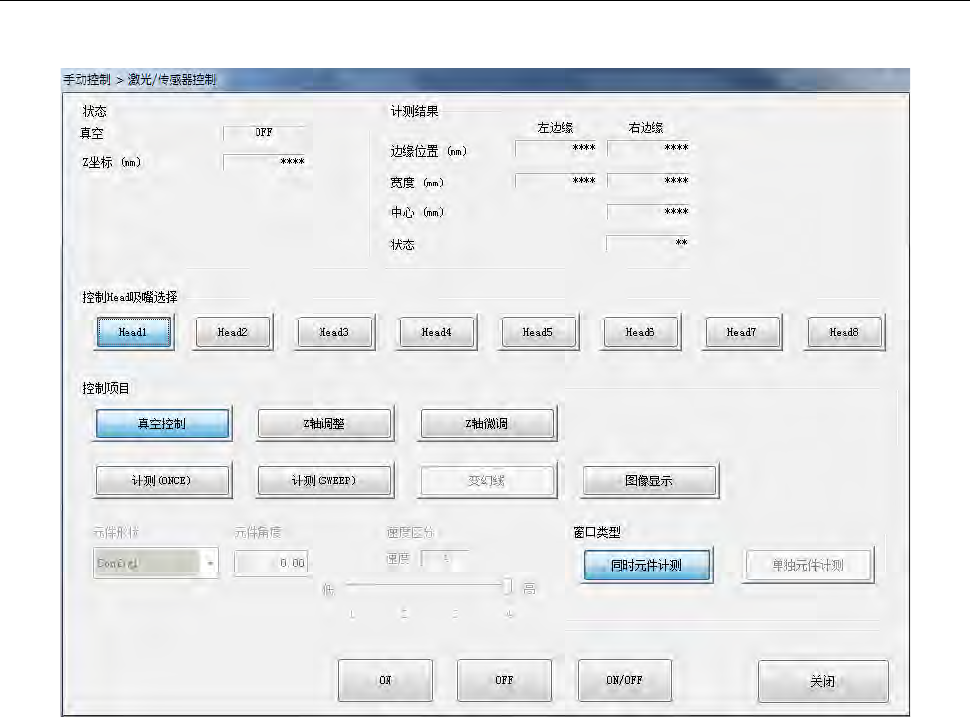Click the 元件角度 input field
The height and width of the screenshot is (717, 970).
tap(271, 563)
